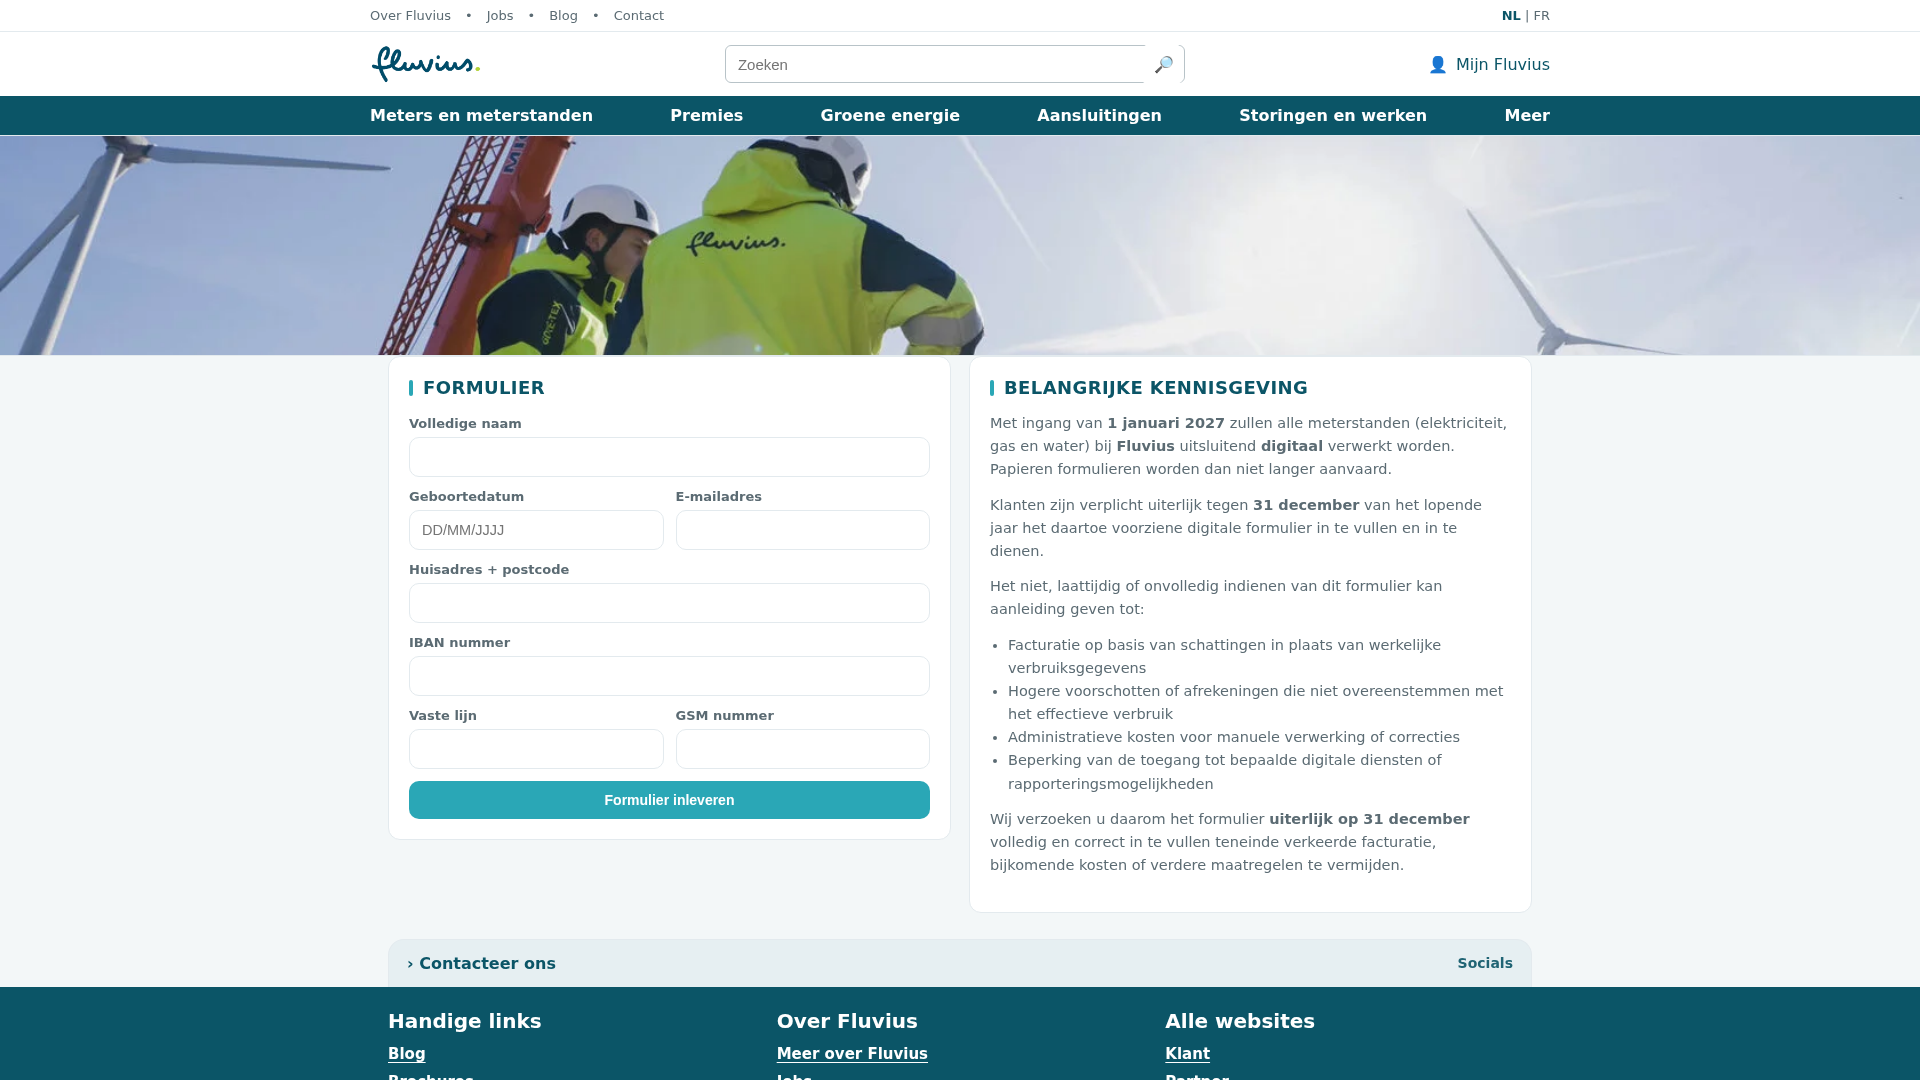The image size is (1920, 1080).
Task: Open Storingen en werken menu
Action: click(1333, 116)
